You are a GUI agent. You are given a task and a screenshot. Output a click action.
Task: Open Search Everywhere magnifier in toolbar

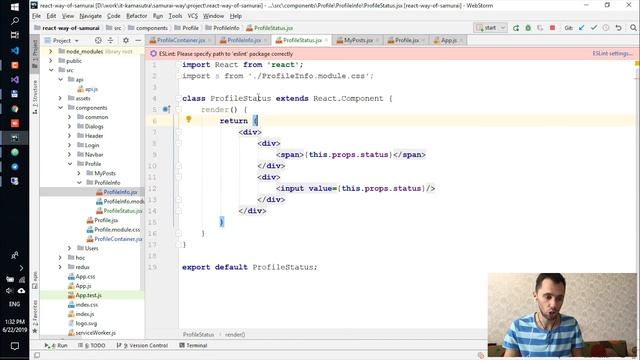pos(633,28)
